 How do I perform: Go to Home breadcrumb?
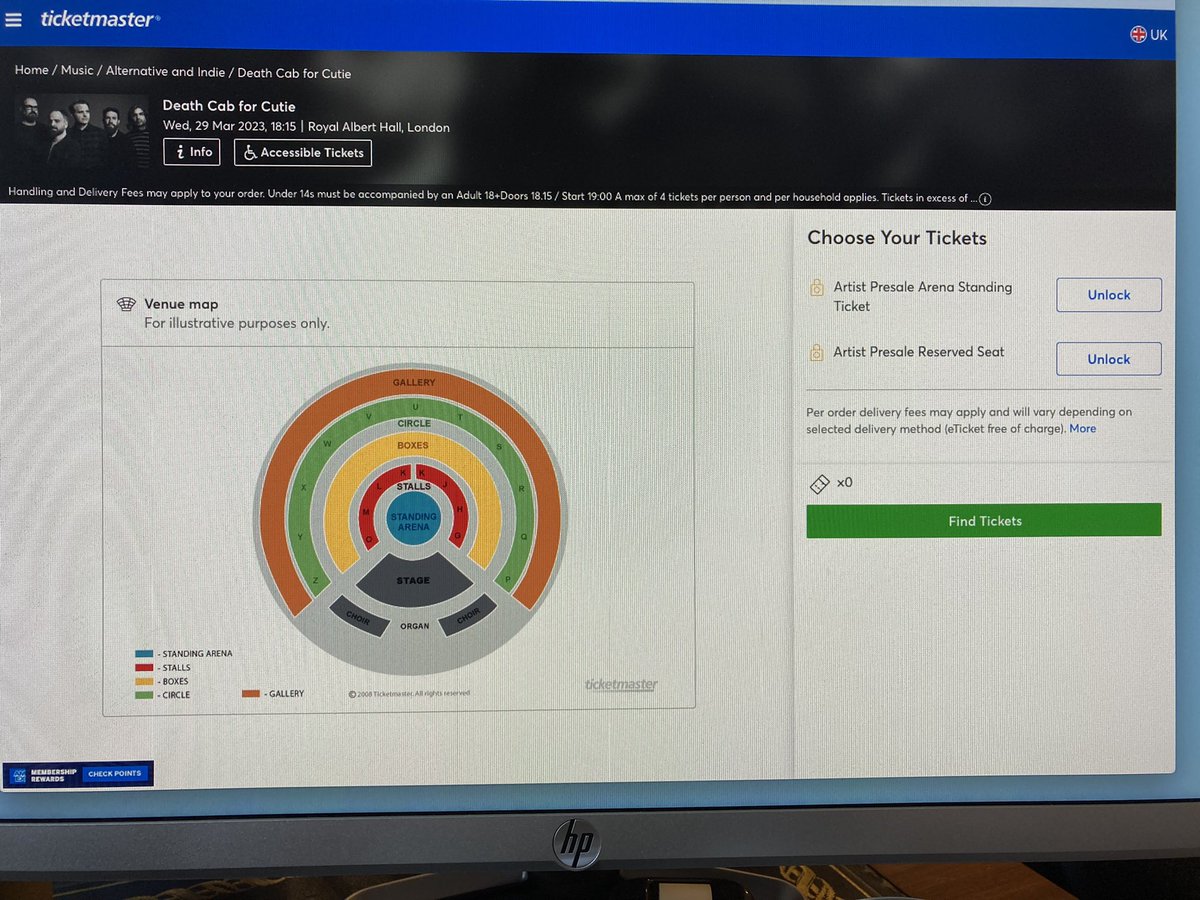click(31, 71)
